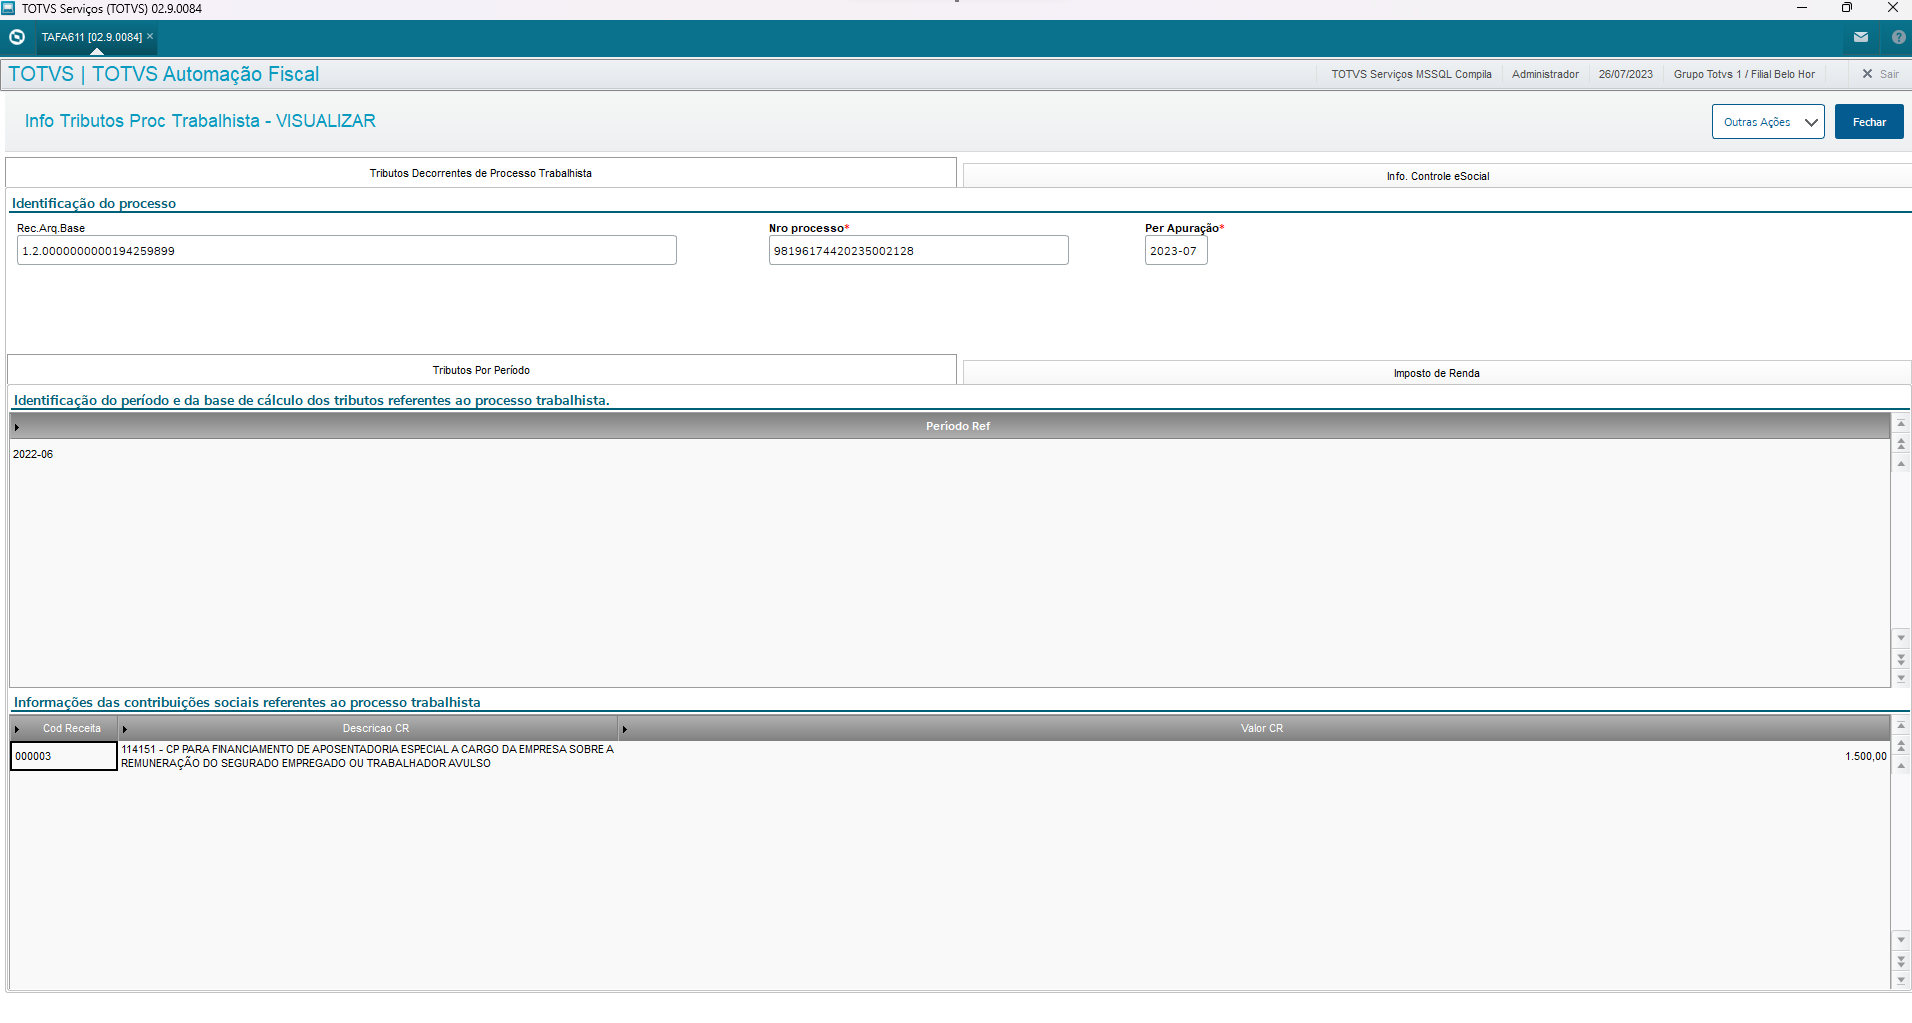Move down one line in Periodo Ref grid
The width and height of the screenshot is (1912, 1023).
[1901, 638]
